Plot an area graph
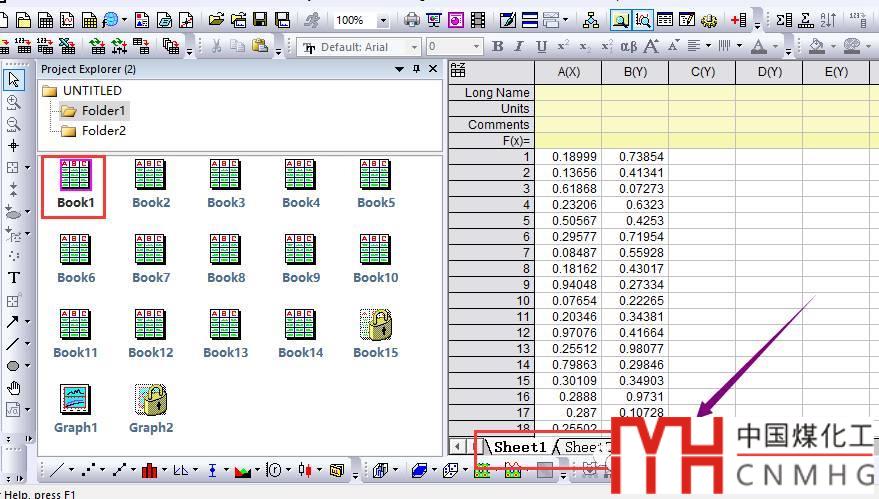The image size is (879, 499). tap(242, 470)
